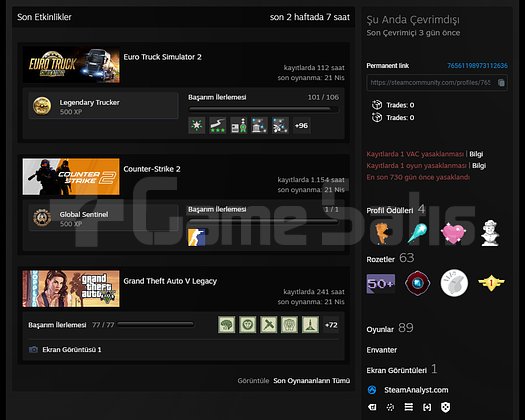Show the +96 more Euro Truck achievements
The image size is (525, 420).
(301, 126)
